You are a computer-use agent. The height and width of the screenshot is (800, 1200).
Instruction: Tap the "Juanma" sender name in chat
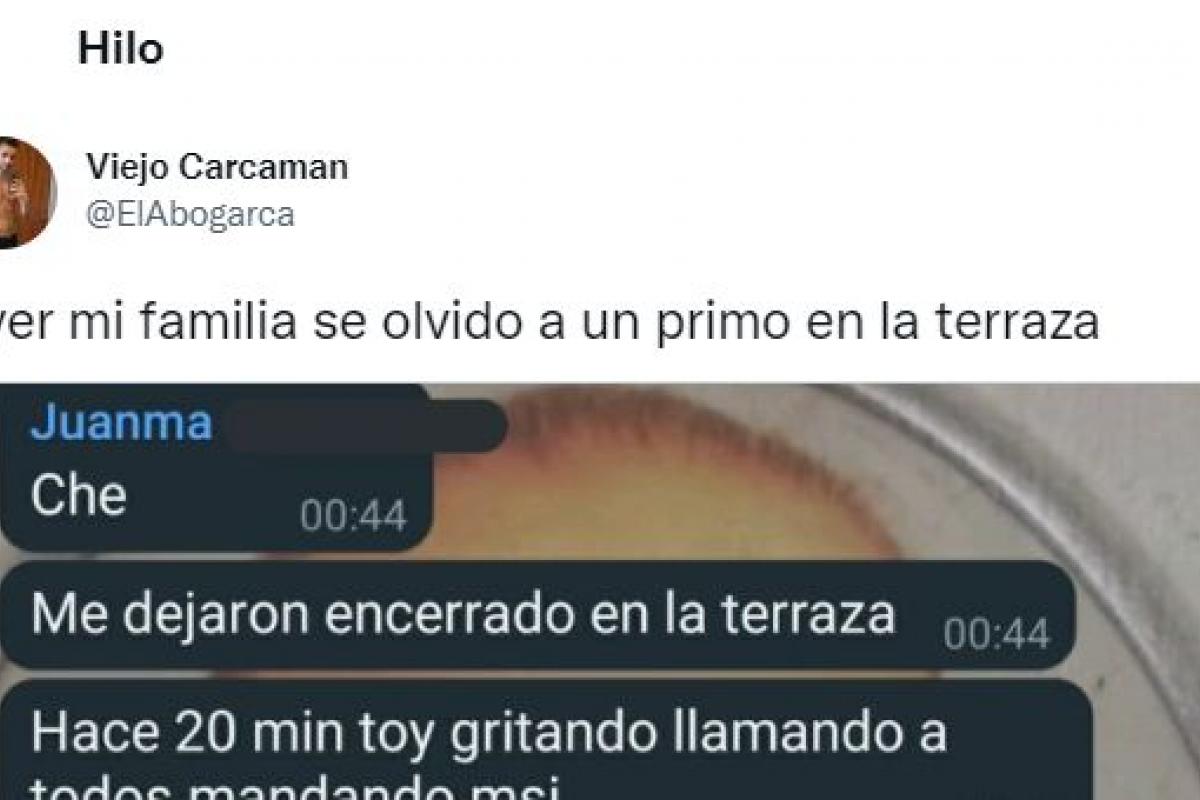(x=121, y=423)
